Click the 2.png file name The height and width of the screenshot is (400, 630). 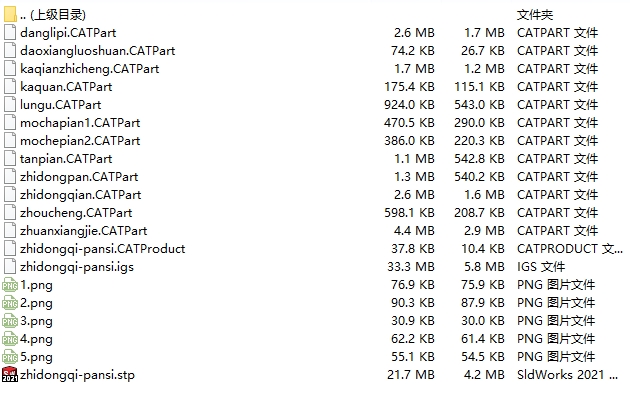(x=36, y=303)
